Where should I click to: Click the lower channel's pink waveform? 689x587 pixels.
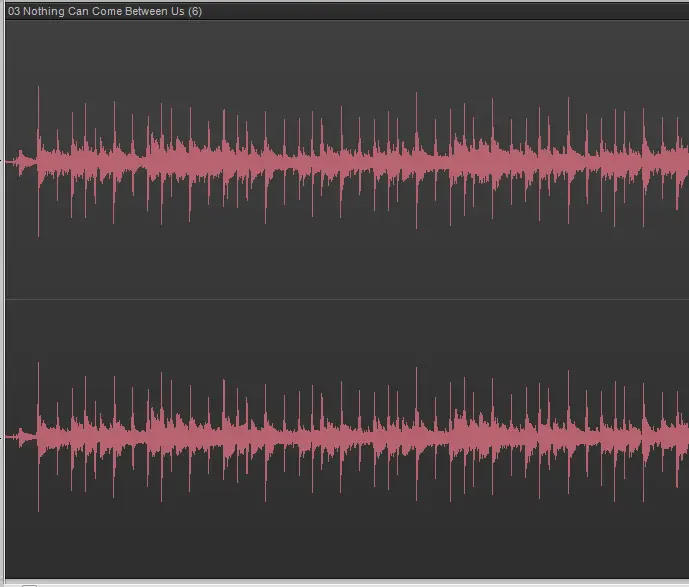(x=347, y=437)
